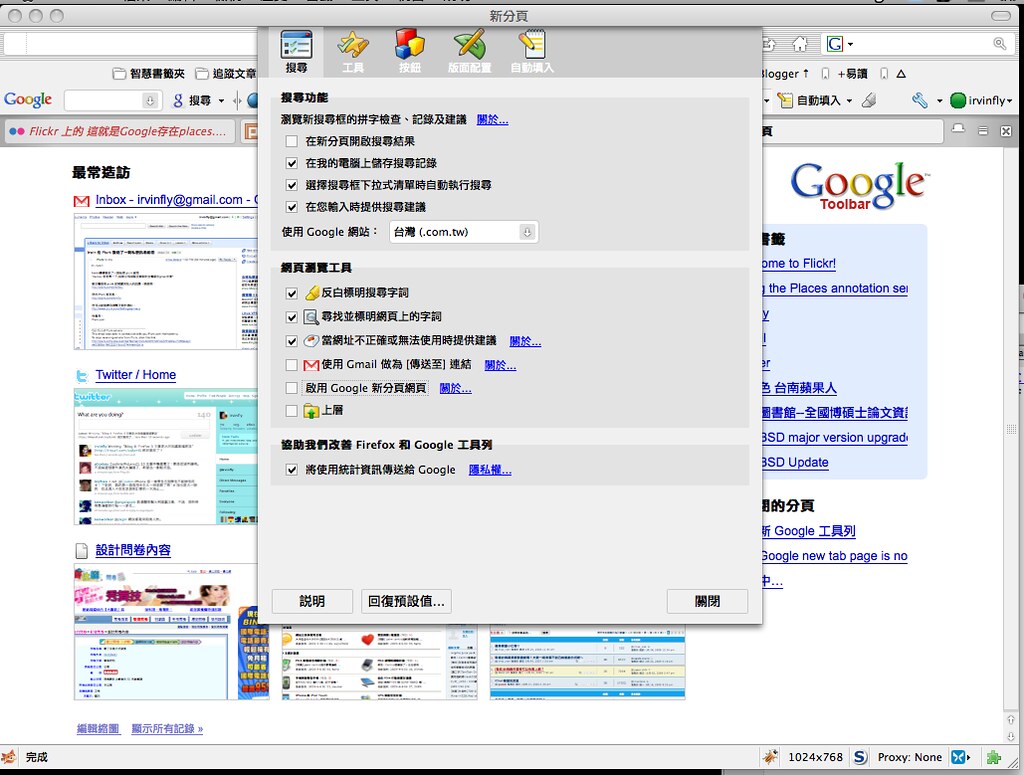The height and width of the screenshot is (775, 1024).
Task: Click the green puzzle extension icon
Action: pyautogui.click(x=993, y=757)
